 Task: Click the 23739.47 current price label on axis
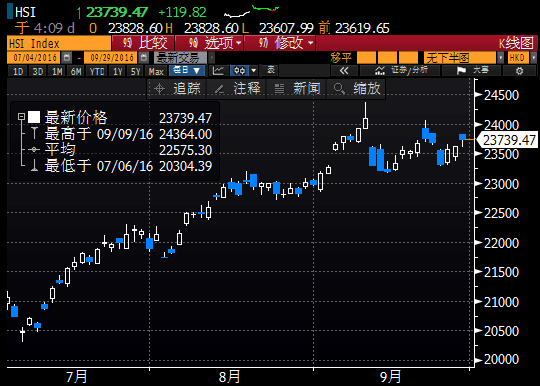509,140
